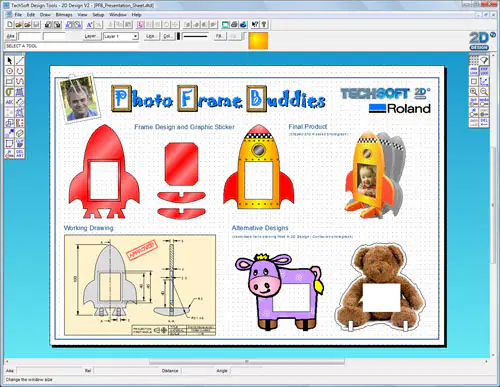Activate the DEL ANY delete tool

pyautogui.click(x=20, y=154)
